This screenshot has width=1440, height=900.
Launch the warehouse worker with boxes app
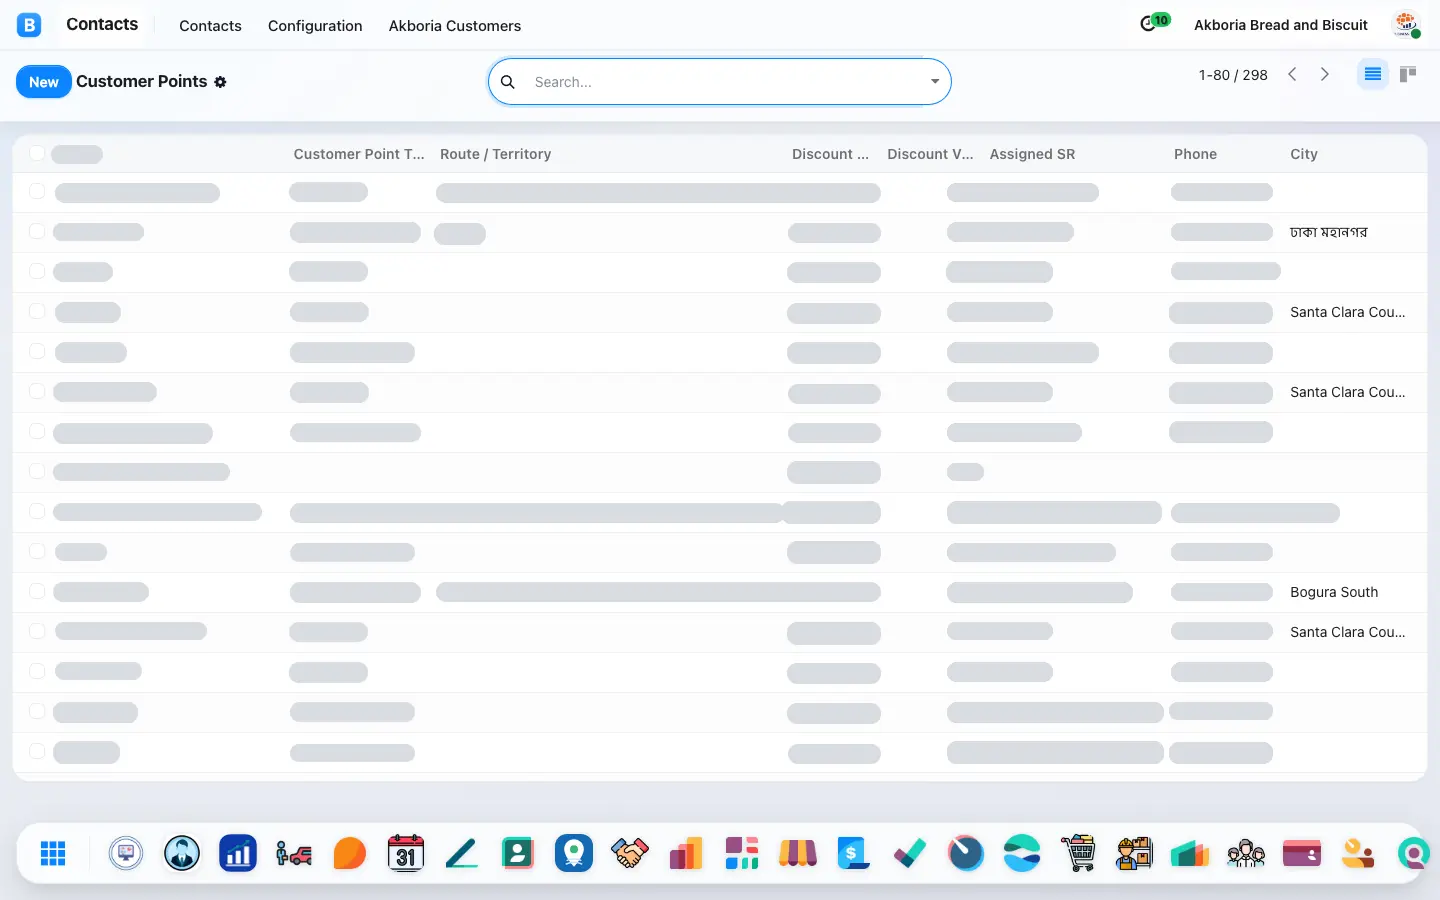[x=1134, y=853]
